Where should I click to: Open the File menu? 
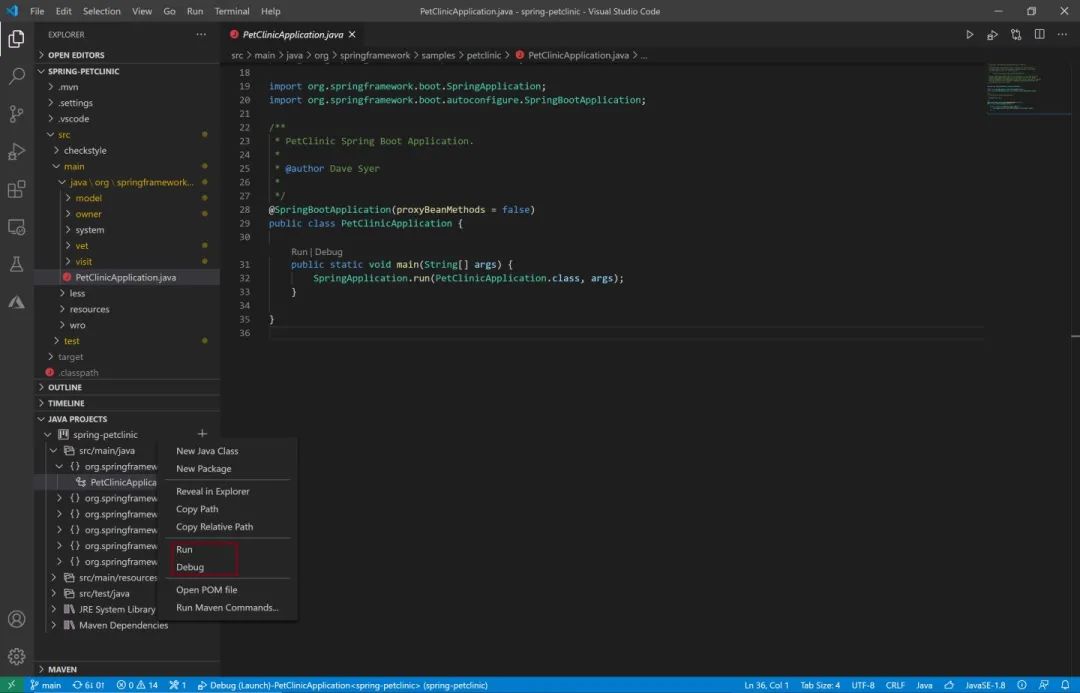pyautogui.click(x=37, y=11)
